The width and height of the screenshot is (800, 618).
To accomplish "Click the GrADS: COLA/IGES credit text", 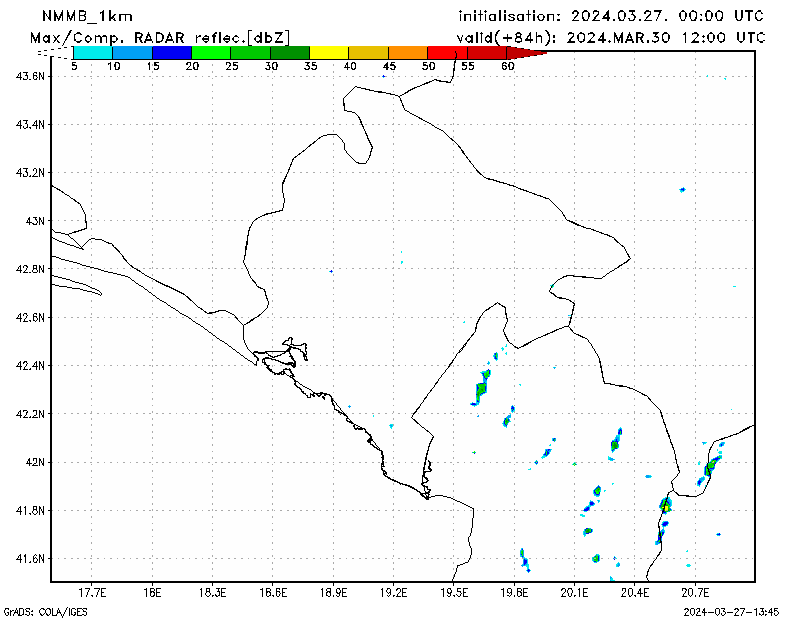I will tap(45, 611).
